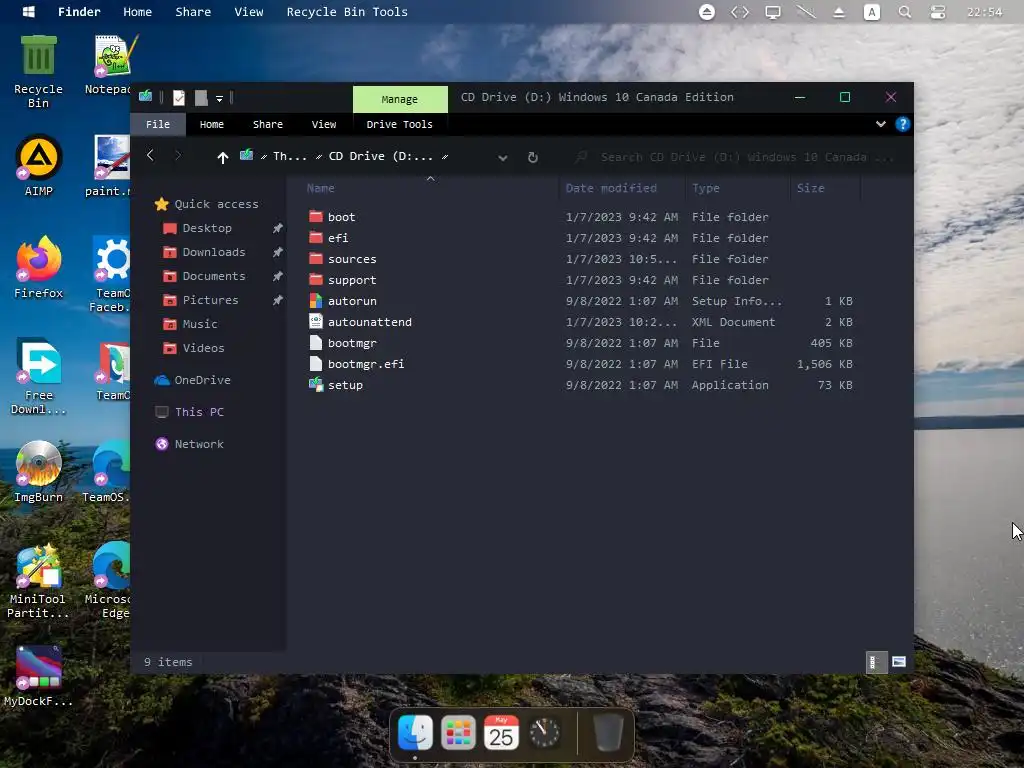
Task: Click Finder icon in the dock
Action: click(415, 732)
